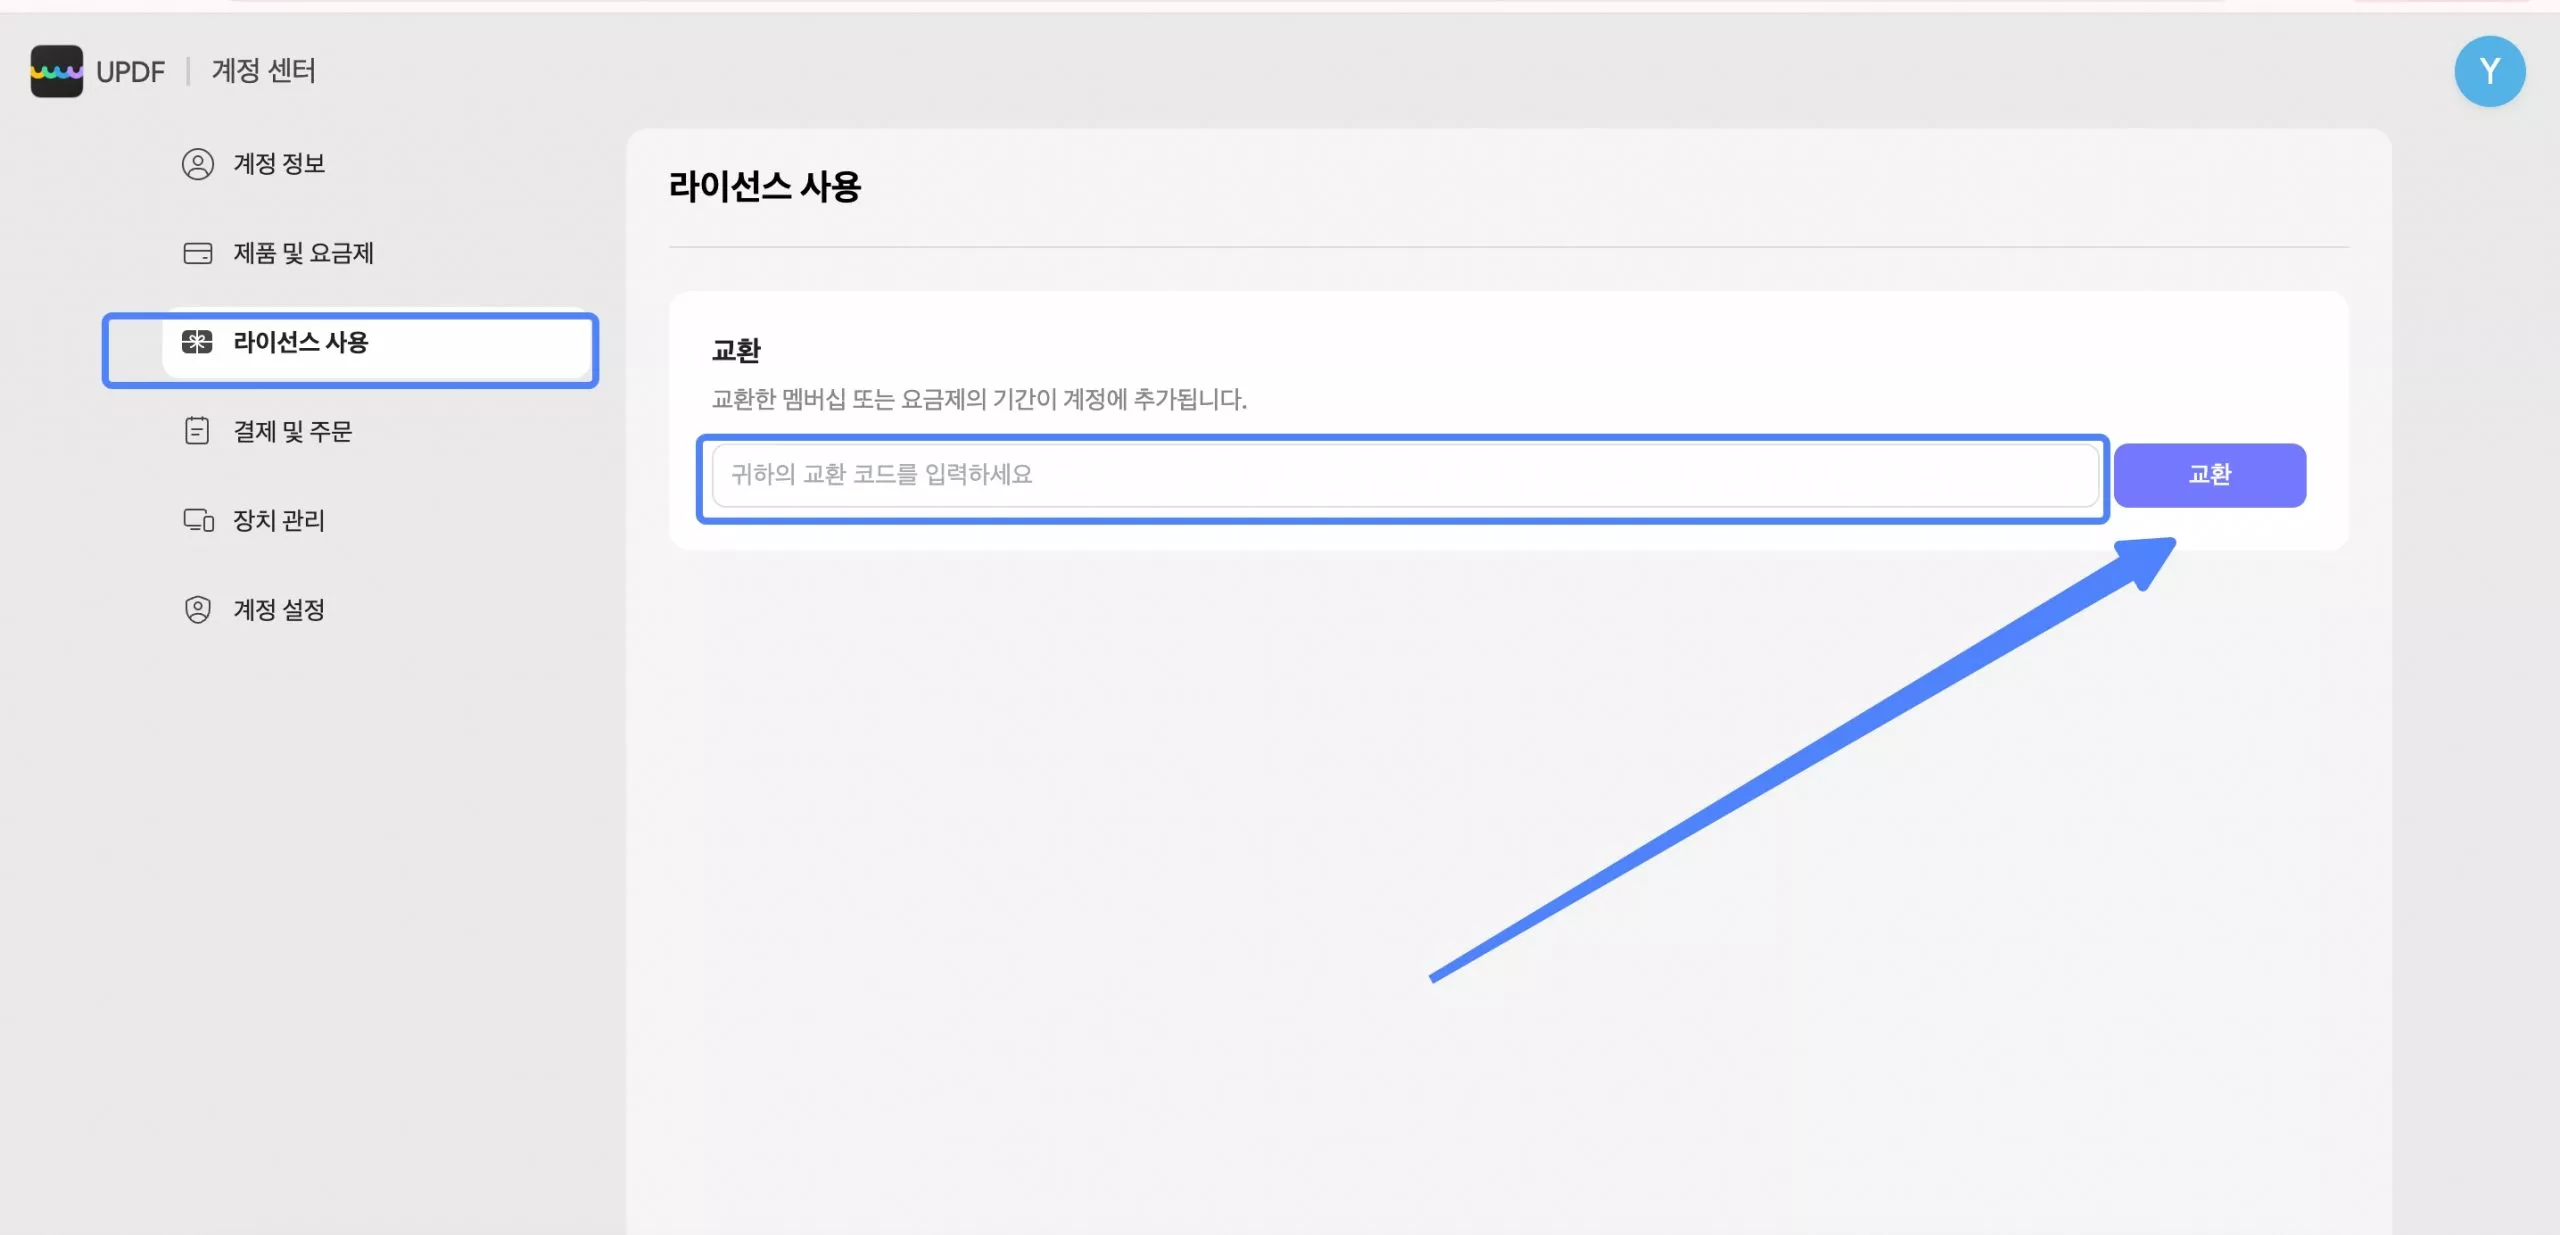The image size is (2560, 1235).
Task: Click the 계정 설정 shield icon
Action: click(x=198, y=609)
